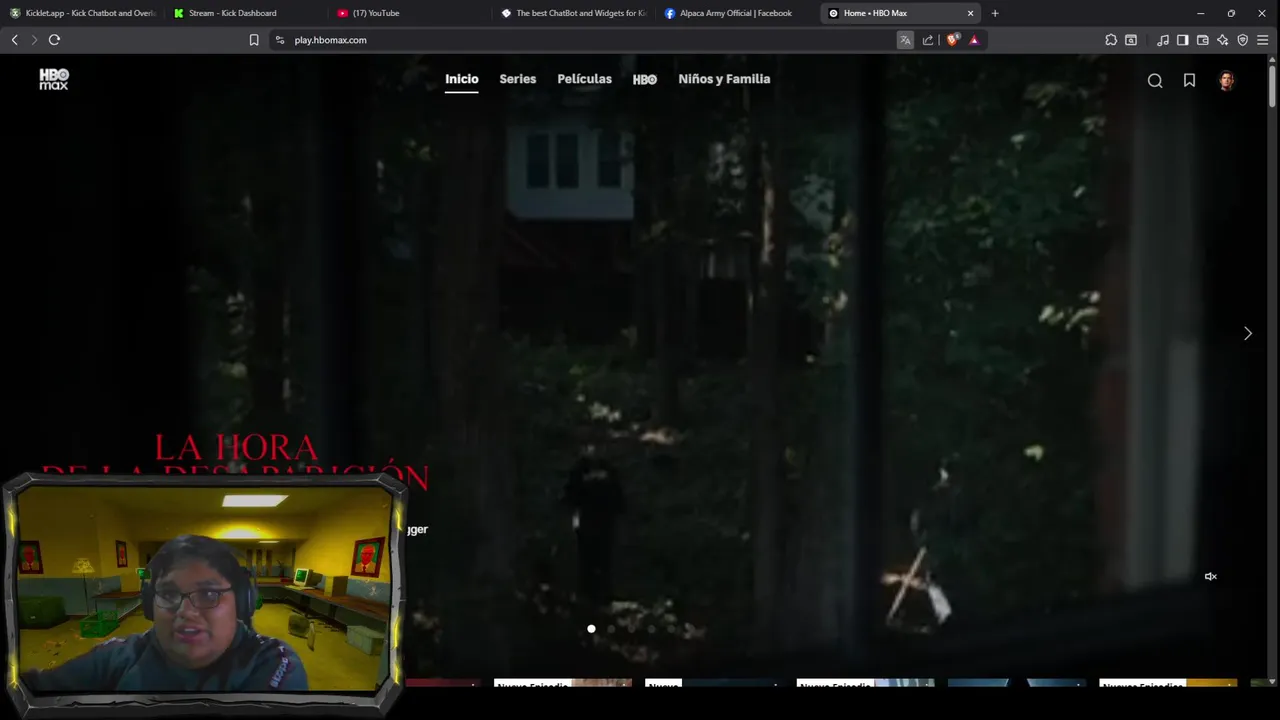Select the first carousel indicator dot

[591, 629]
